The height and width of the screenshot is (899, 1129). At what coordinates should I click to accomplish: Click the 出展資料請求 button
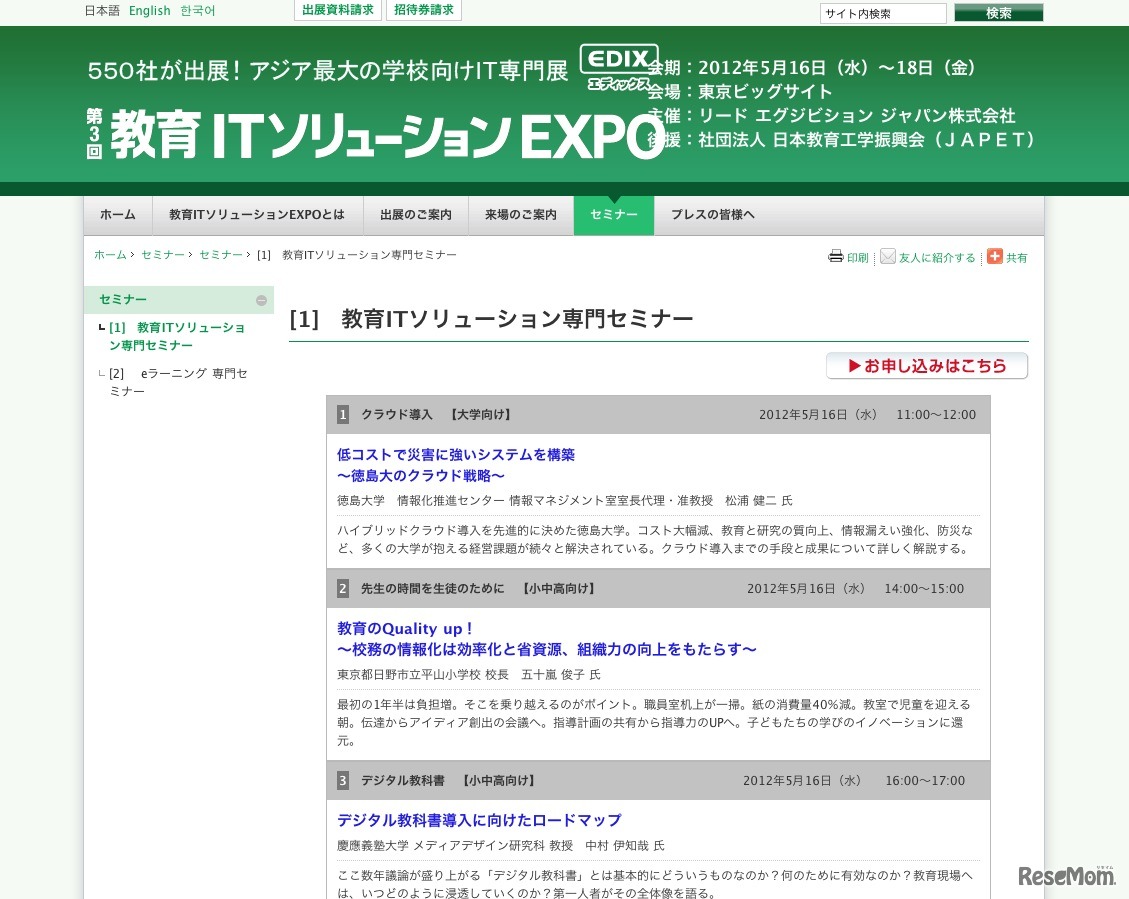(x=338, y=10)
